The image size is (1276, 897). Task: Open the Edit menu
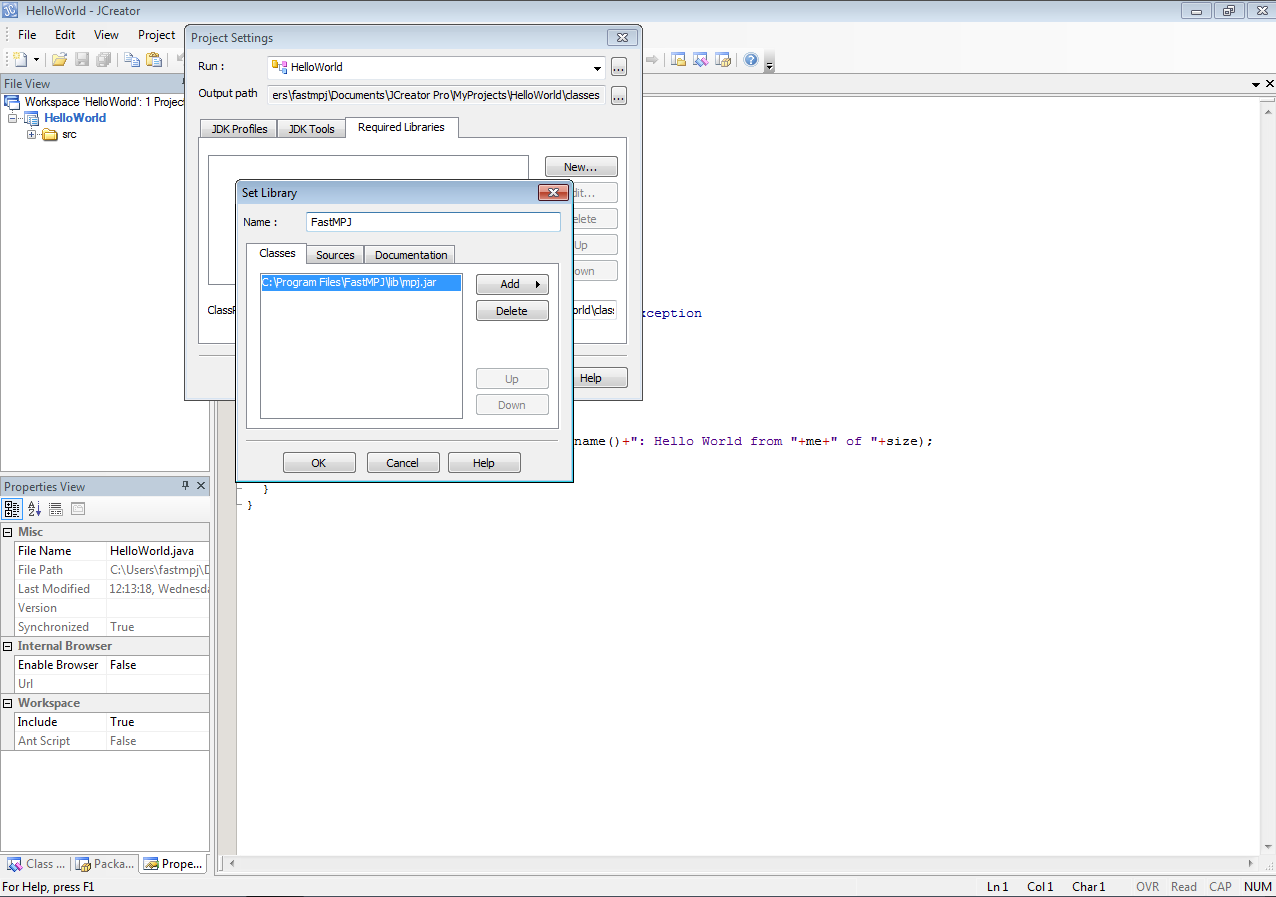tap(65, 35)
